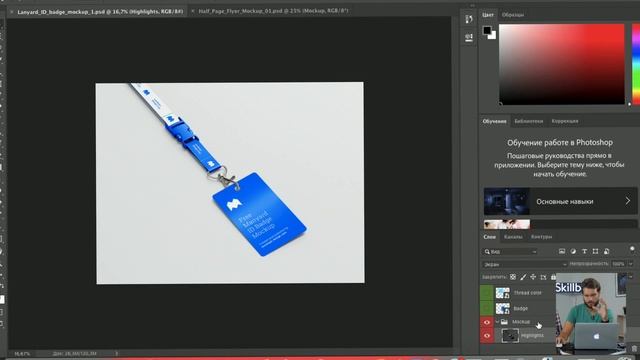Open the second tutorial thumbnail below Основные навыки

507,224
